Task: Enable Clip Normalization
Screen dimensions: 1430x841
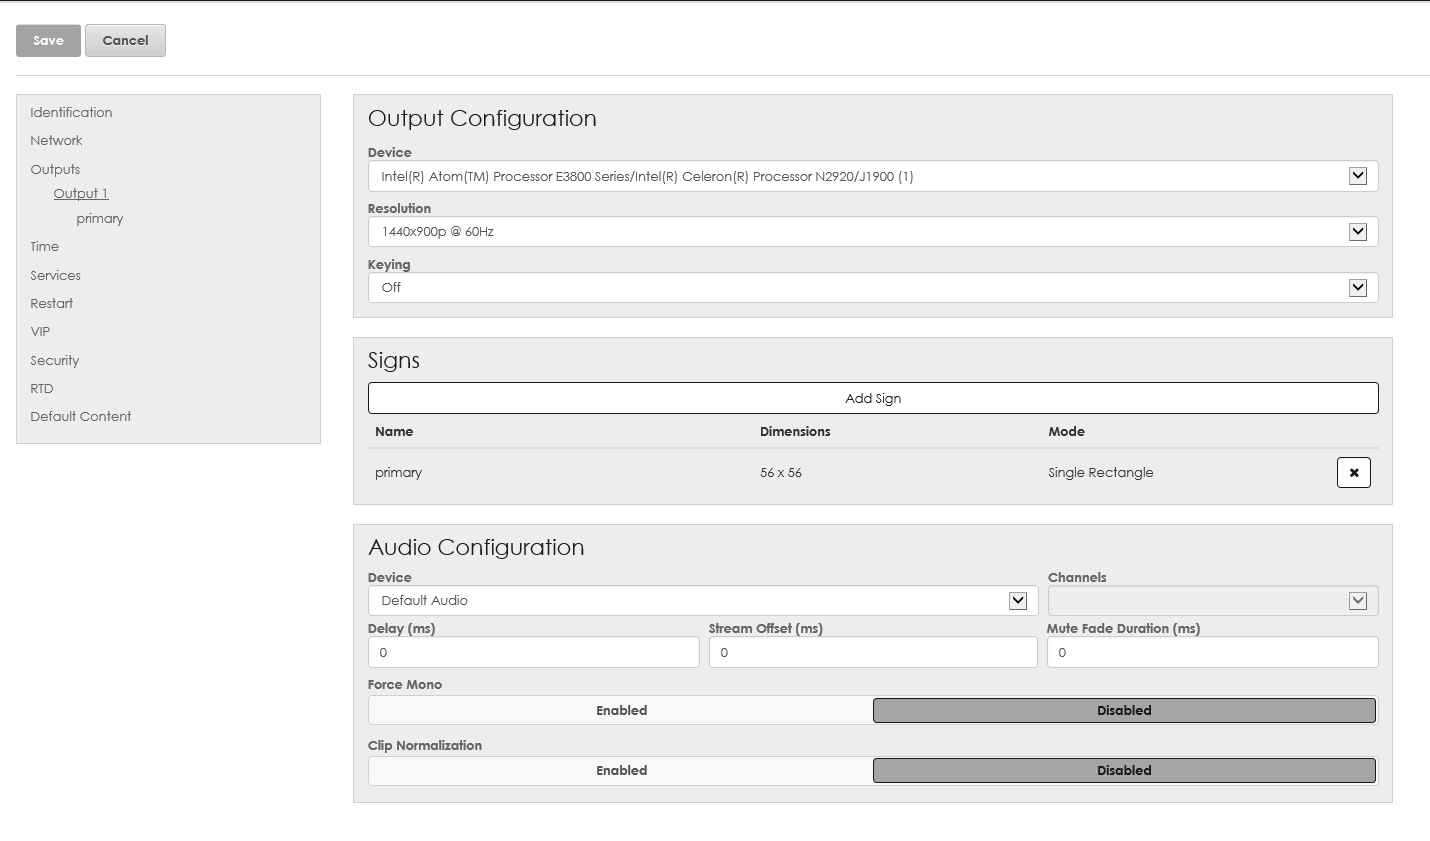Action: [x=621, y=771]
